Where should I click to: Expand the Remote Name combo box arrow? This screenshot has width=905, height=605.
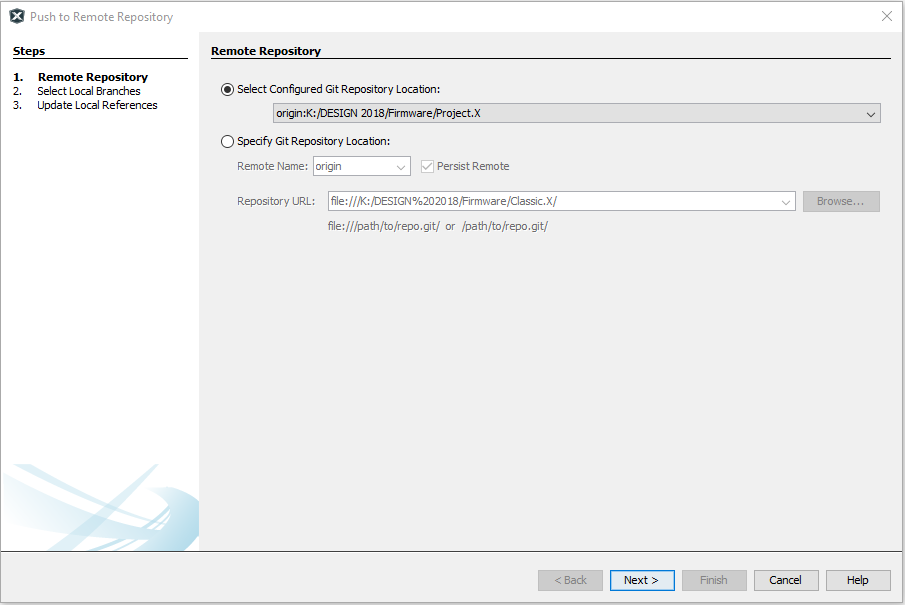tap(401, 167)
